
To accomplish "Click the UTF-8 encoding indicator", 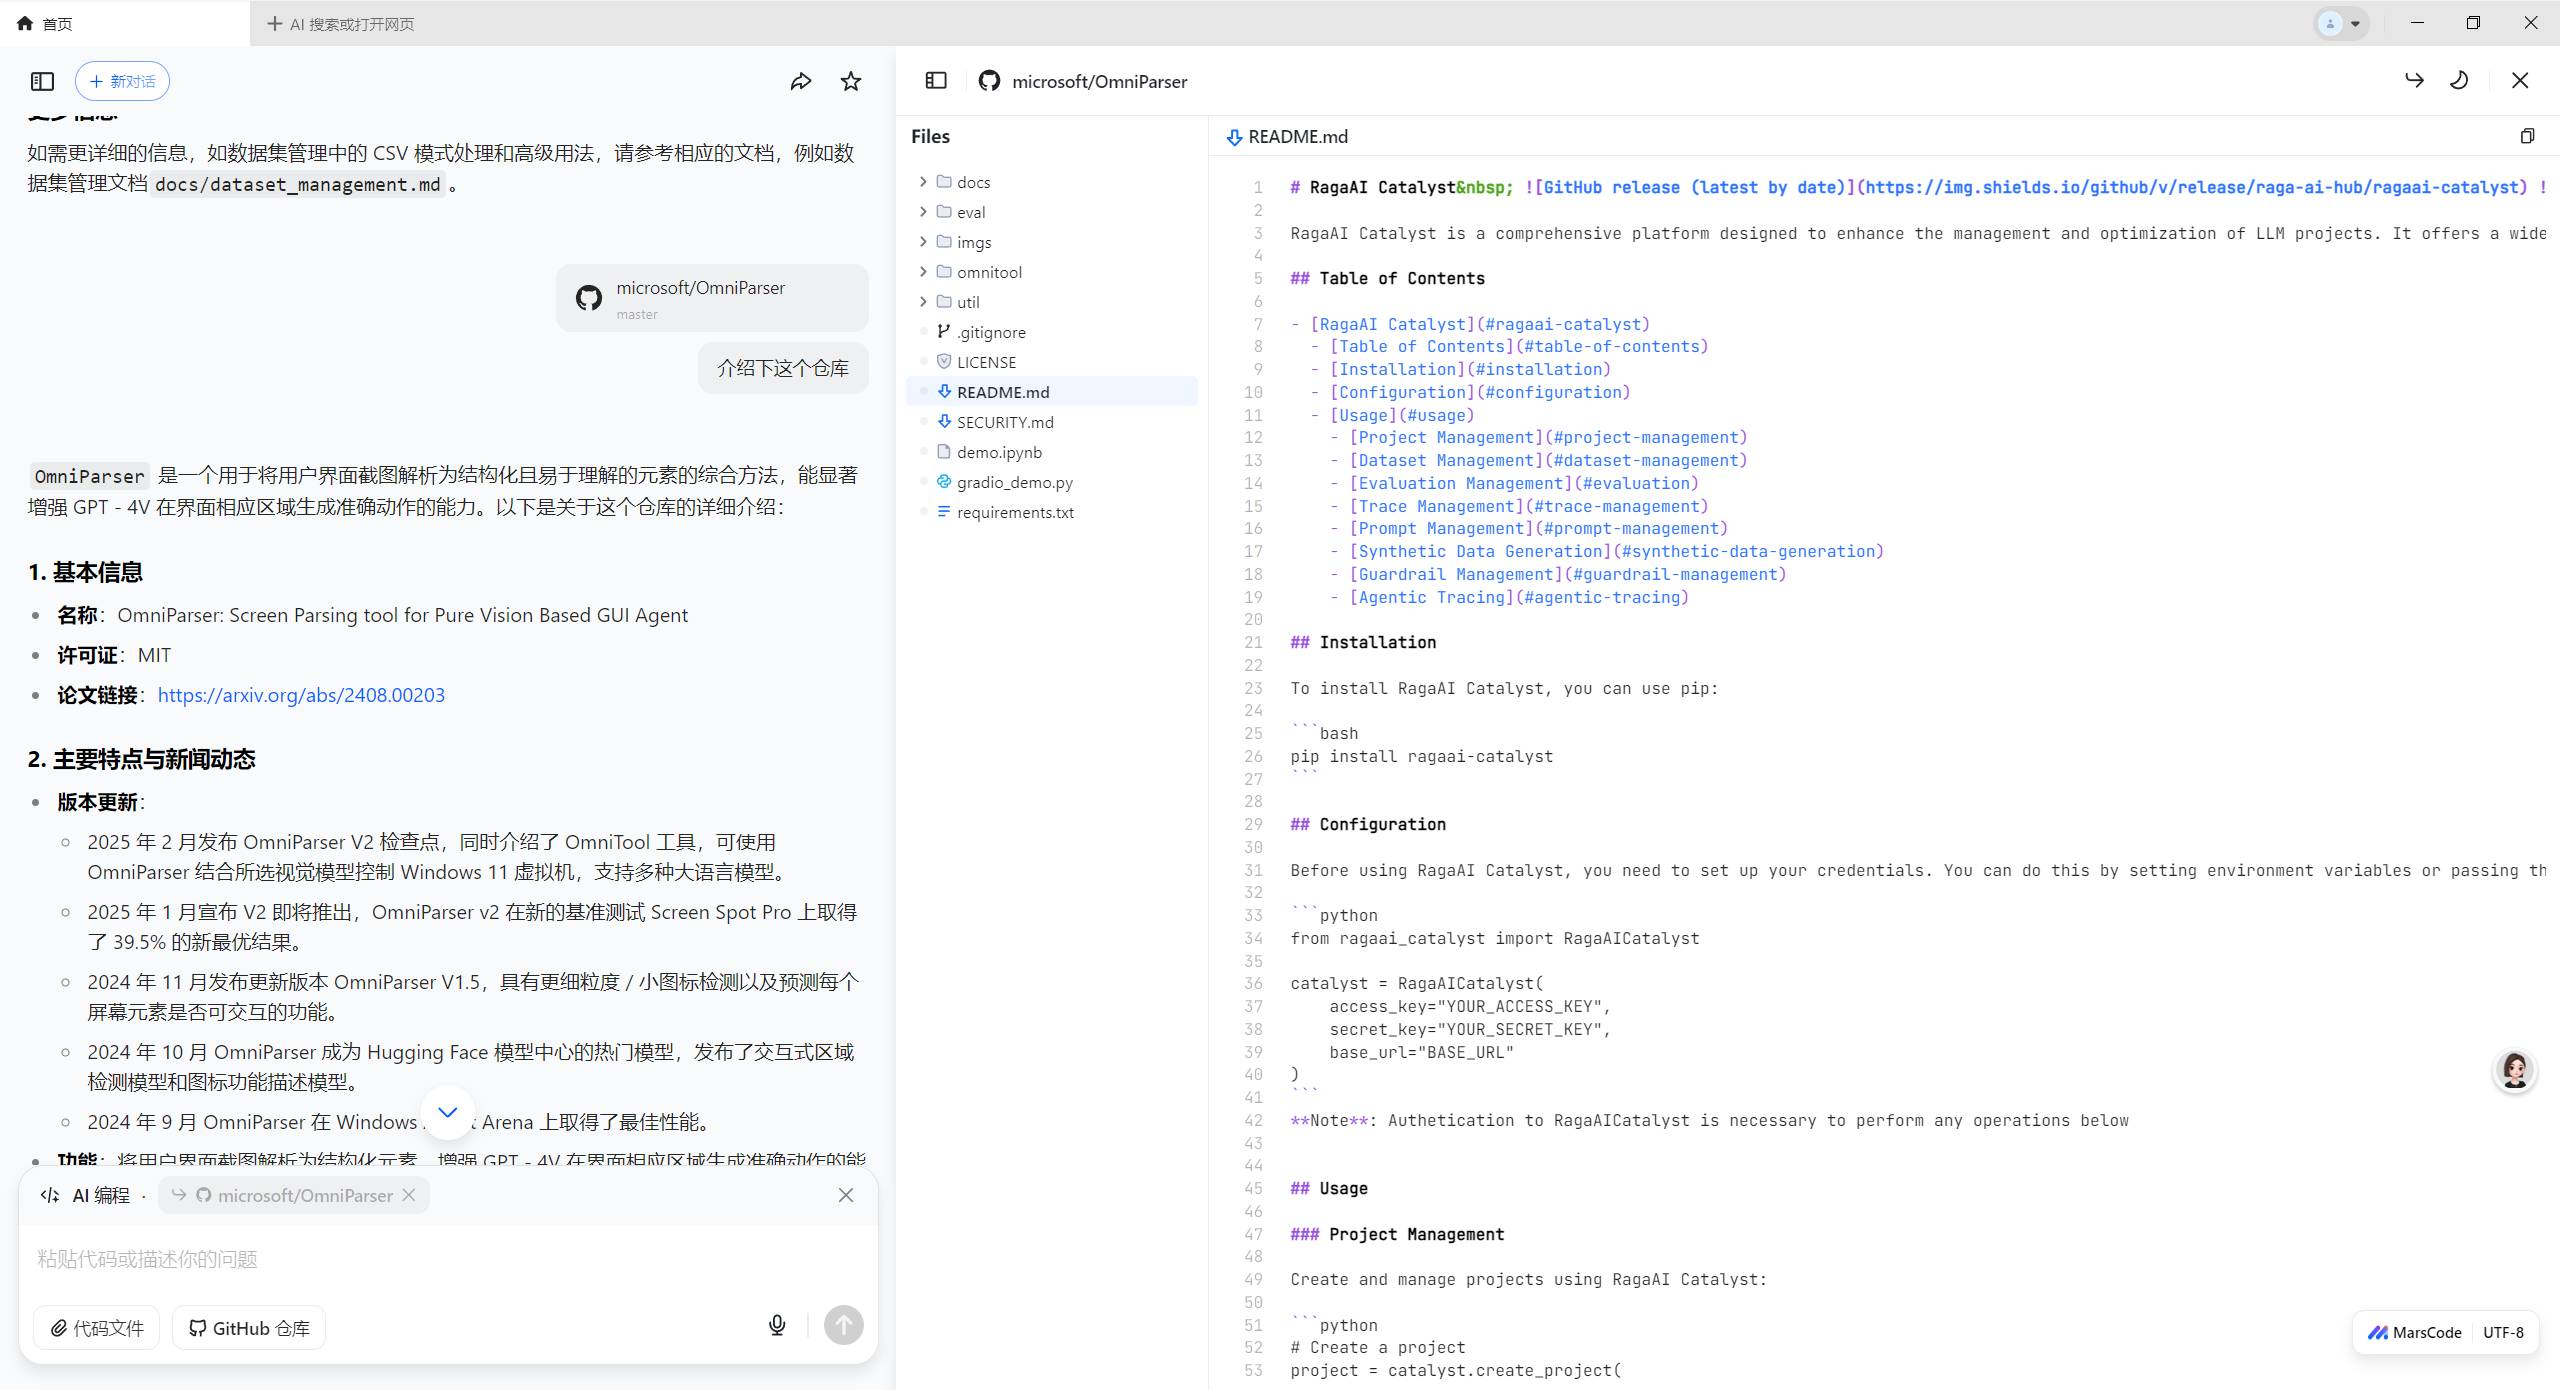I will [x=2503, y=1332].
